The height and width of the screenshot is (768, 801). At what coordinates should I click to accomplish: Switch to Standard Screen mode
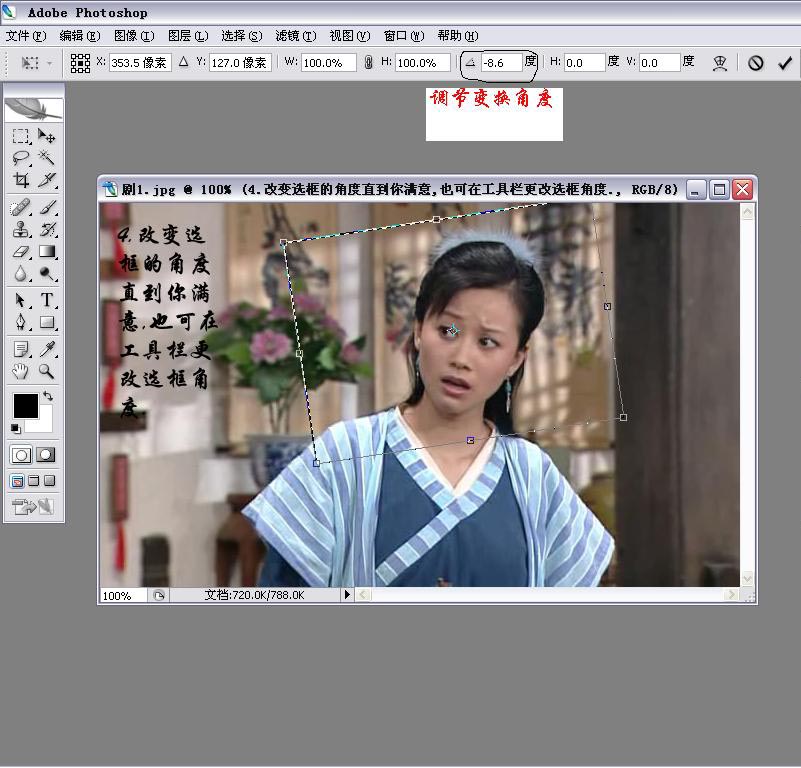pyautogui.click(x=17, y=481)
